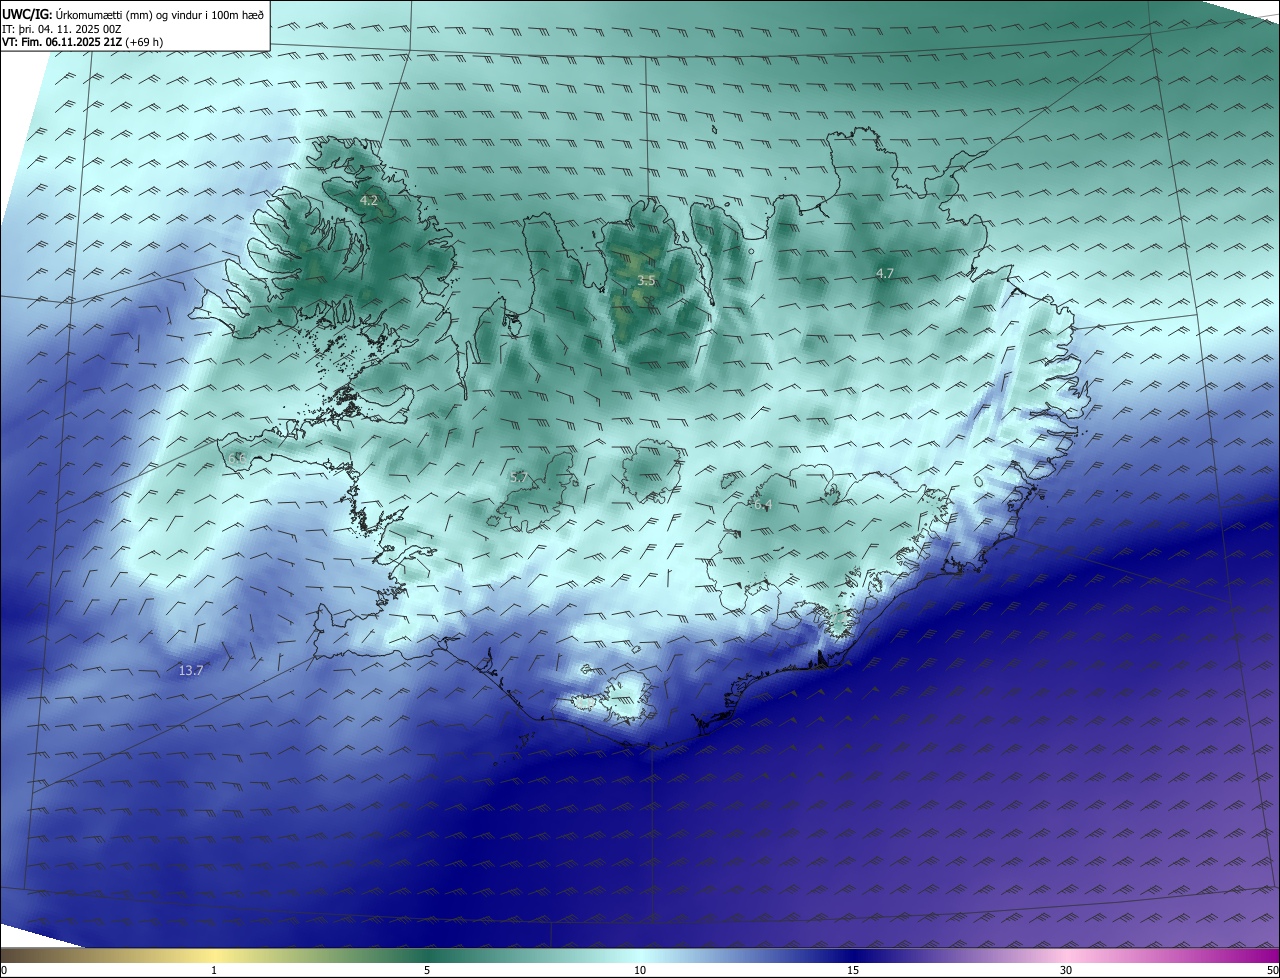1280x978 pixels.
Task: Click the valid time 'VT: Fim. 06.11.2025 21Z' line
Action: pyautogui.click(x=83, y=43)
